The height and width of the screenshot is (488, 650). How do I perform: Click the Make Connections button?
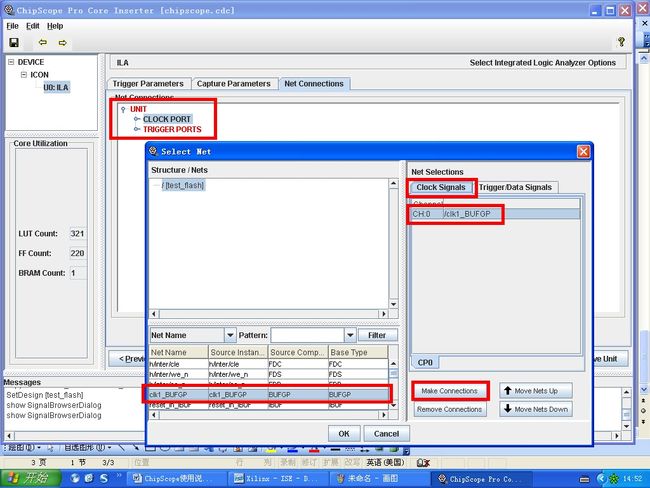[x=449, y=391]
